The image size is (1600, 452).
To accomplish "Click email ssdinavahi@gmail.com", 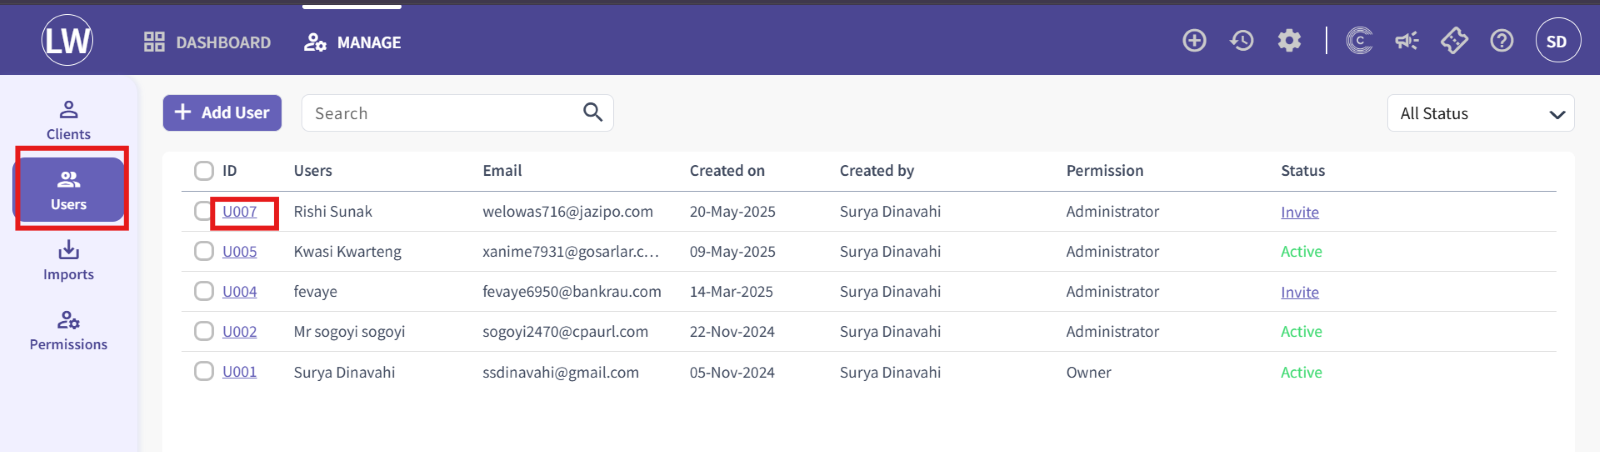I will coord(561,372).
